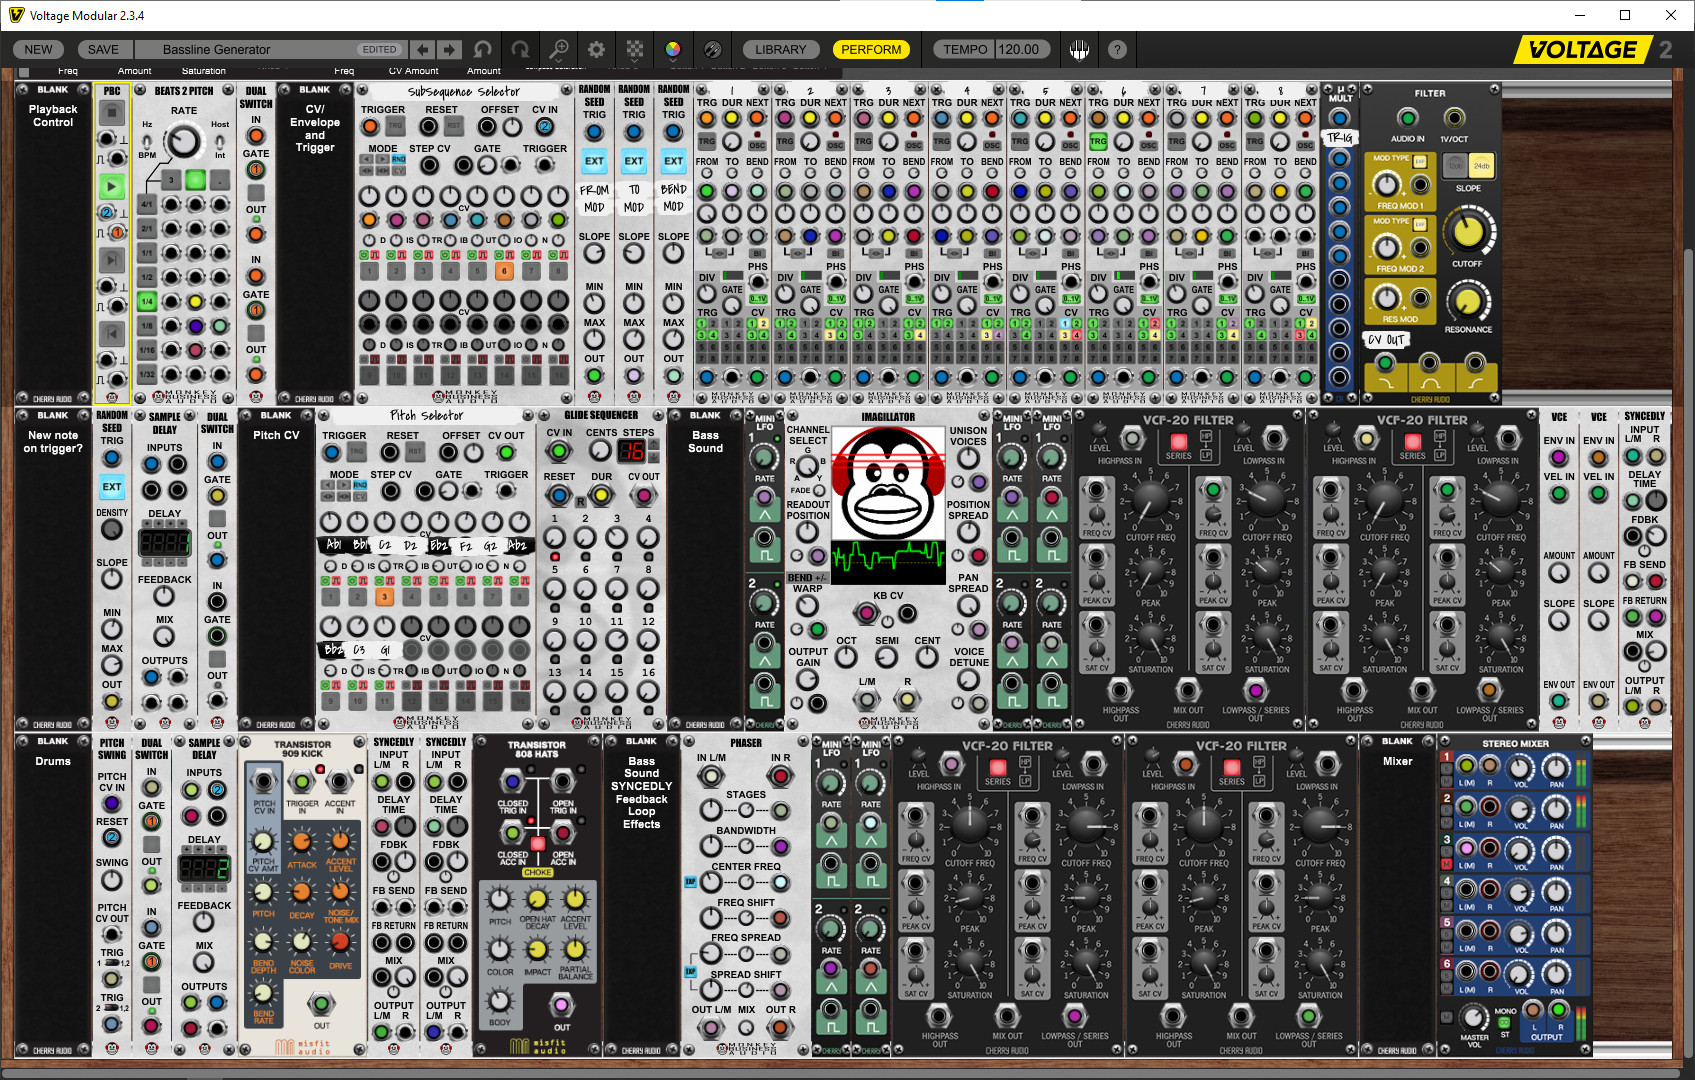
Task: Select the 24db slope on the Filter
Action: tap(1481, 166)
